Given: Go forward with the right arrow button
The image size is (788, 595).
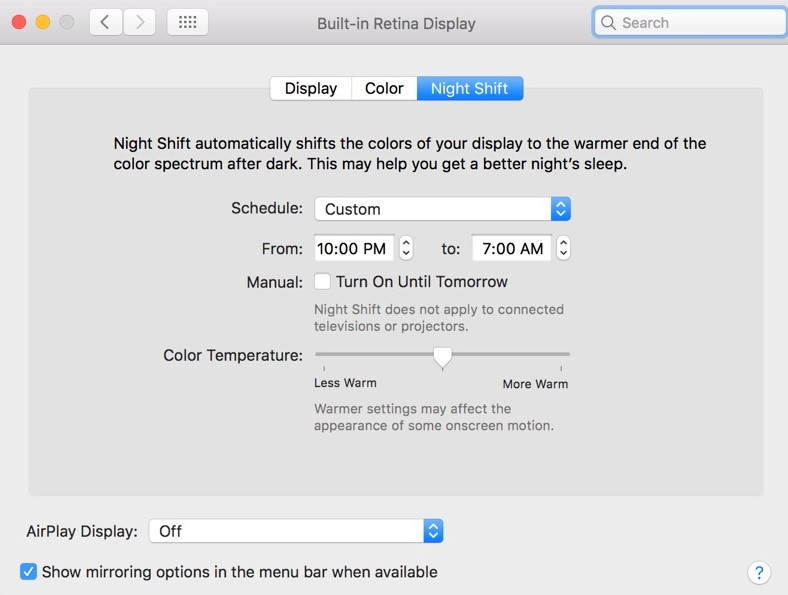Looking at the screenshot, I should pos(139,22).
